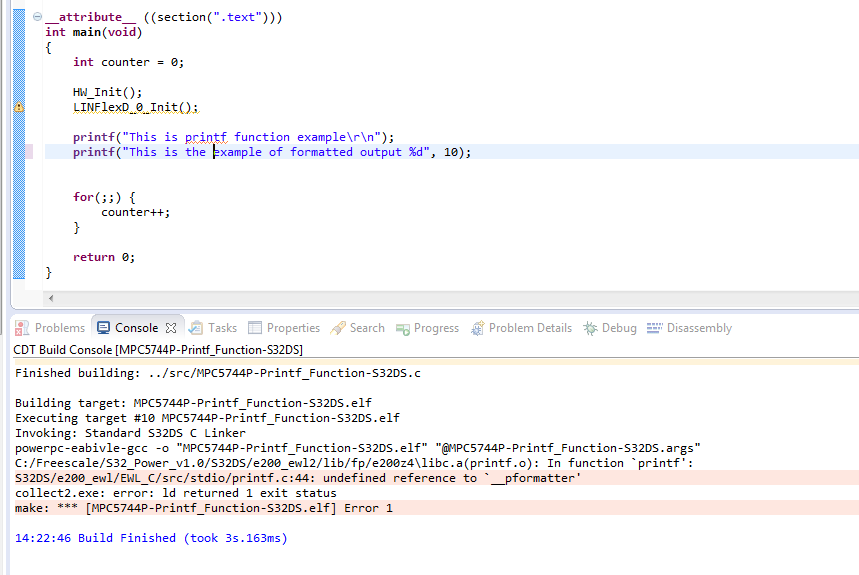Click the __attribute__ section declaration line
The image size is (859, 575).
pyautogui.click(x=164, y=18)
